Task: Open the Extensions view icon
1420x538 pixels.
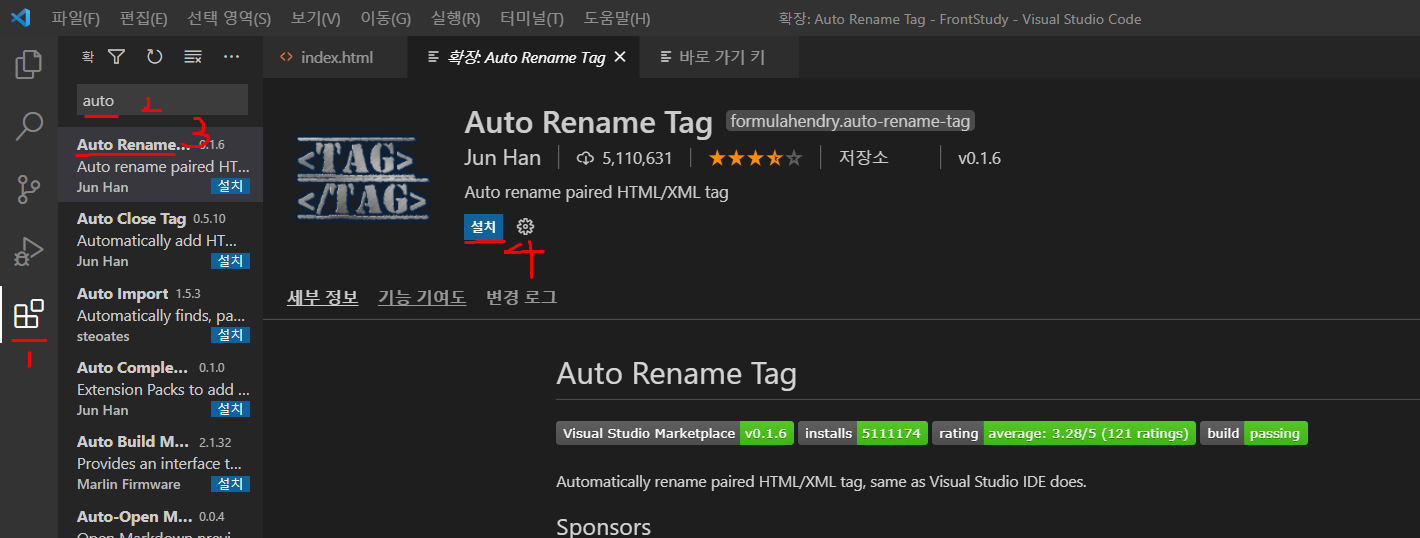Action: (x=29, y=314)
